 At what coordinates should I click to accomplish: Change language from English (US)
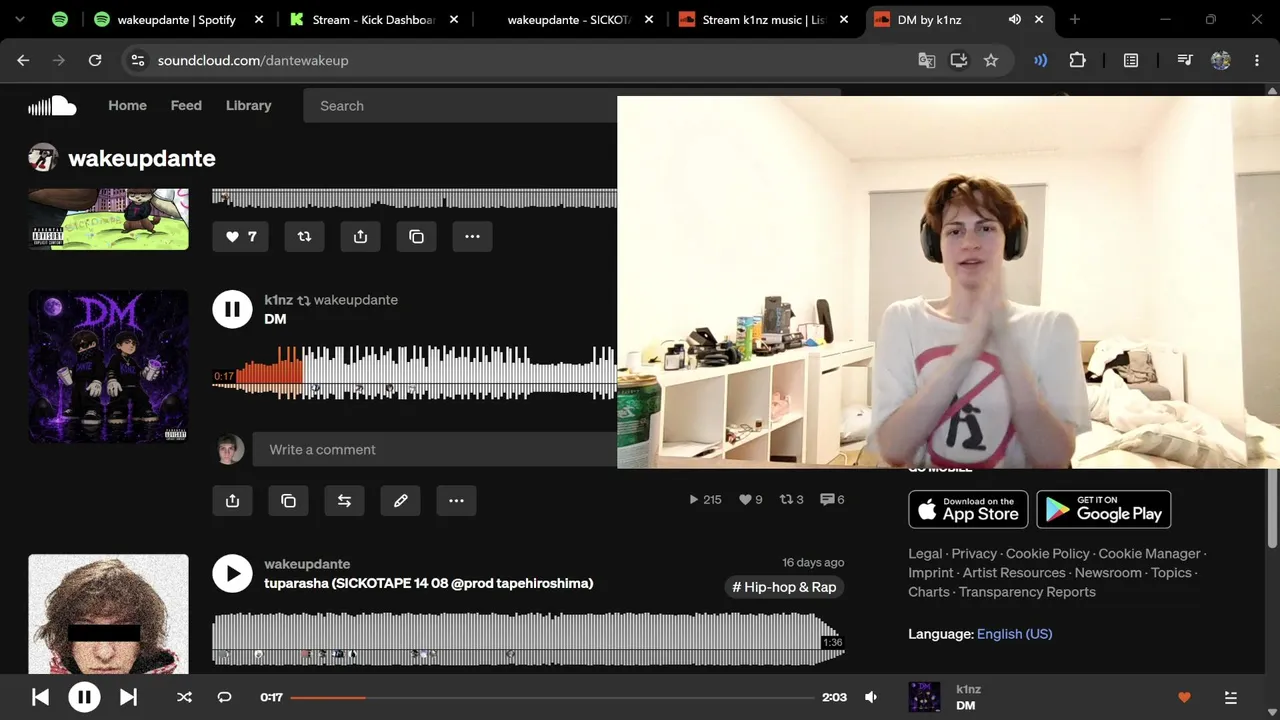1014,634
